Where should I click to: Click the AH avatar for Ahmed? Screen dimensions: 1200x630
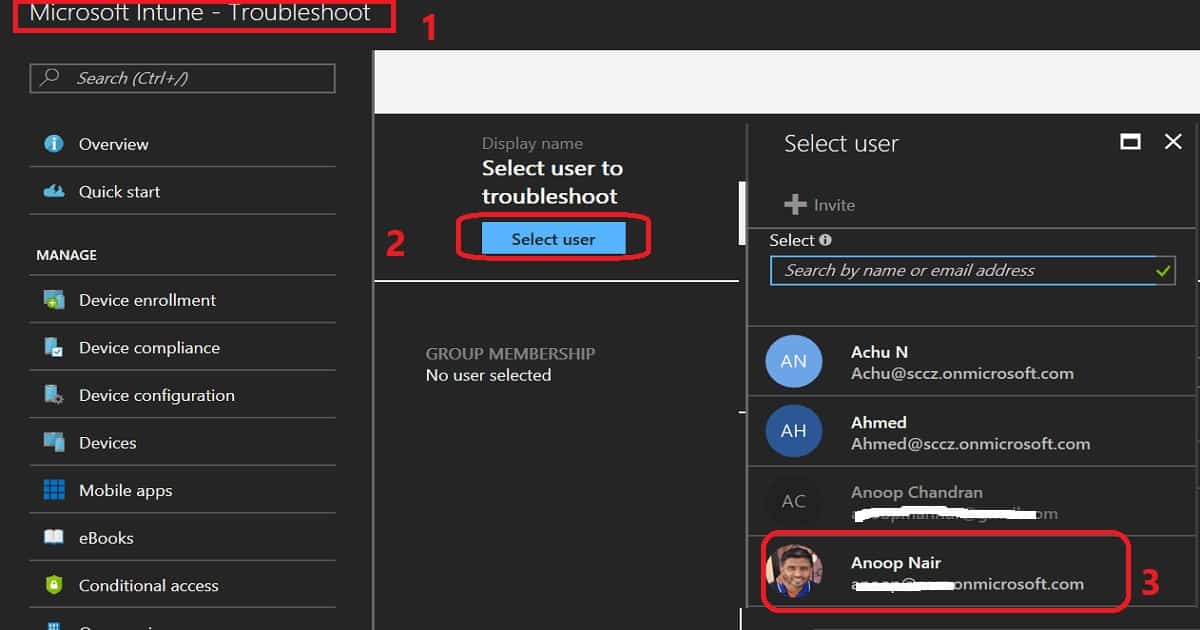(793, 431)
